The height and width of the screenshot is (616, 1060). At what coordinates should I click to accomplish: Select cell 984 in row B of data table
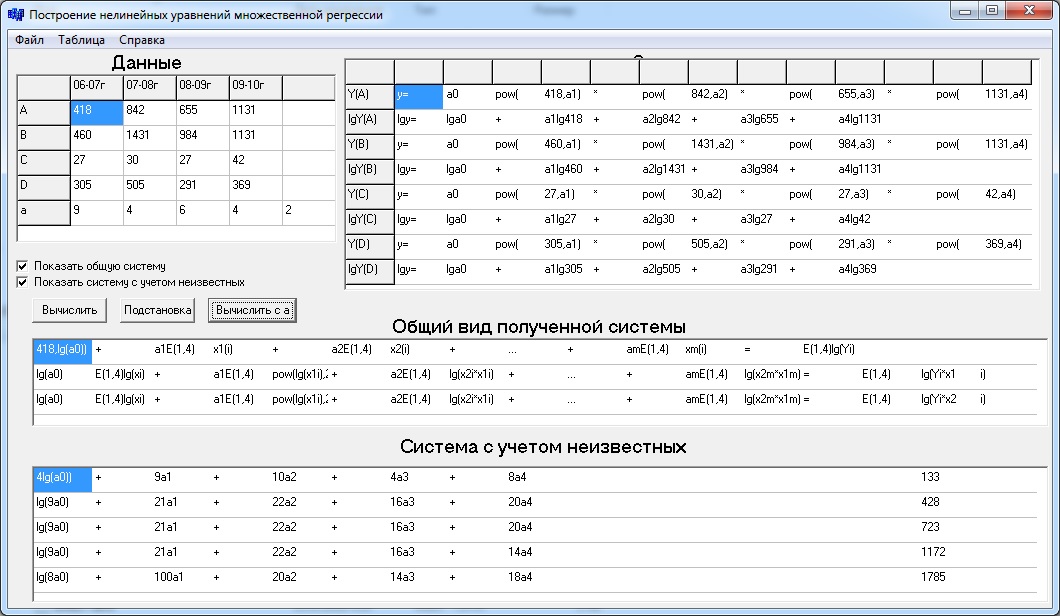[x=203, y=138]
